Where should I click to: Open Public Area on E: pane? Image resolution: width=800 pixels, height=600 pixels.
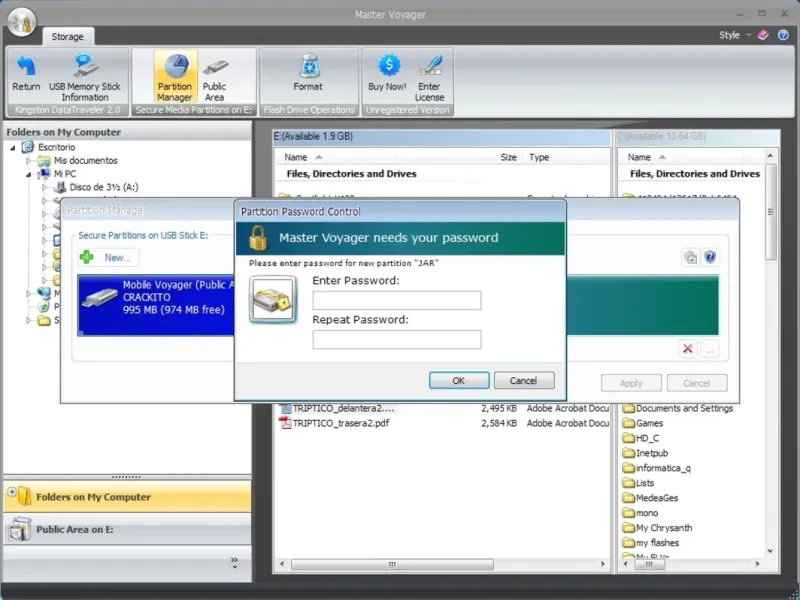point(127,530)
